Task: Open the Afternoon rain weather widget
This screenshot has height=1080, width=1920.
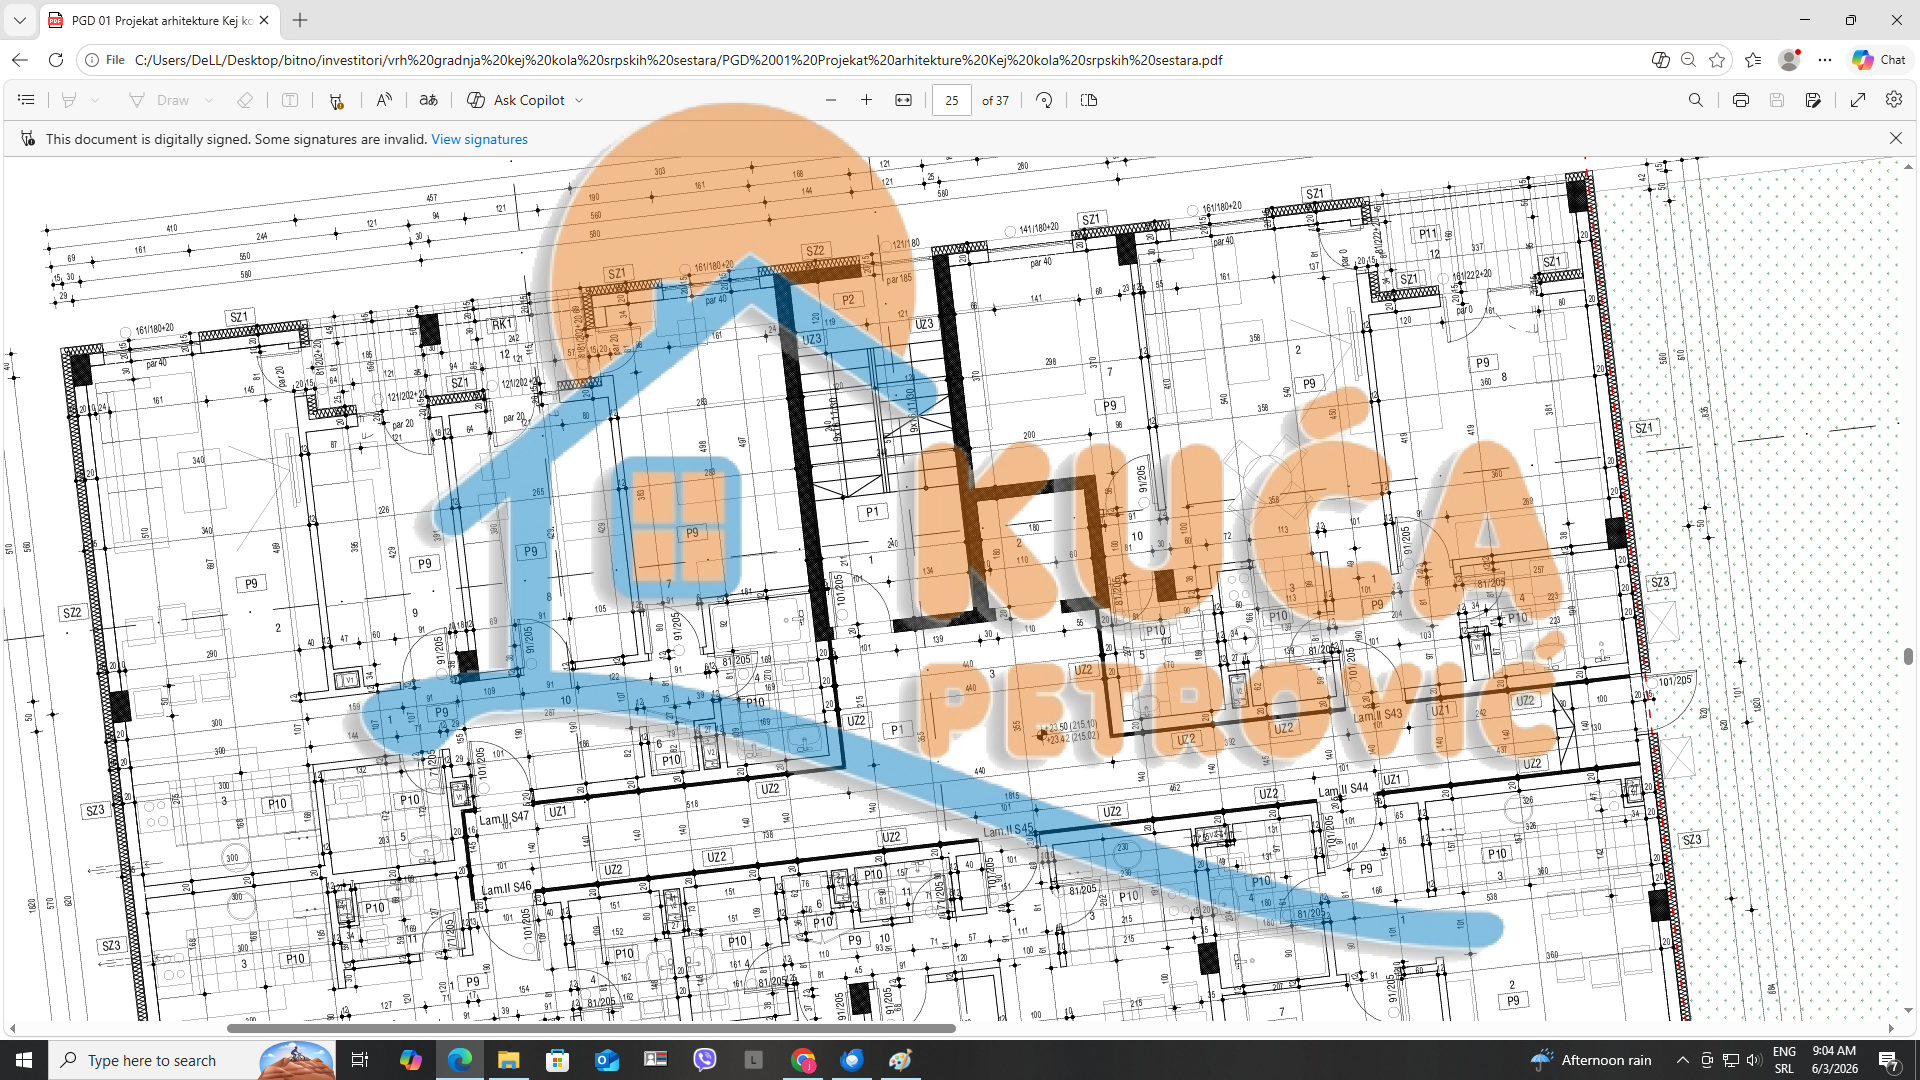Action: click(x=1592, y=1060)
